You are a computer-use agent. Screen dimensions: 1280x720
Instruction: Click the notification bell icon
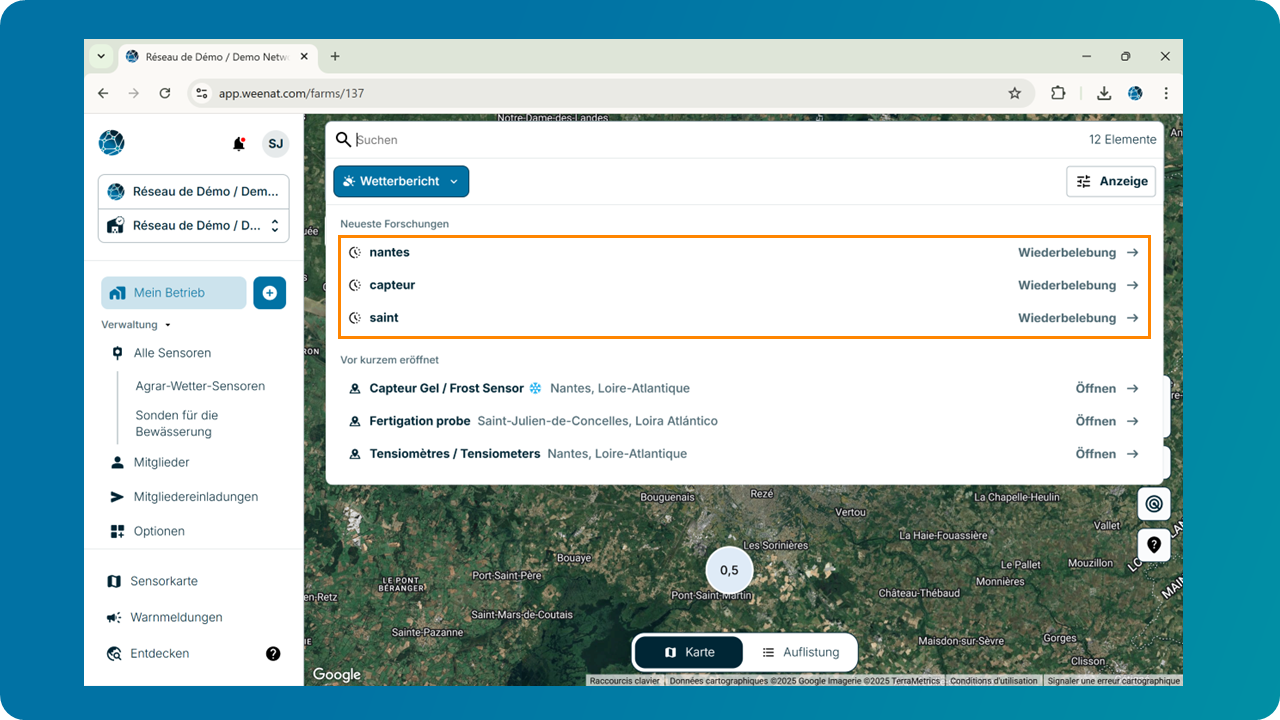(238, 144)
